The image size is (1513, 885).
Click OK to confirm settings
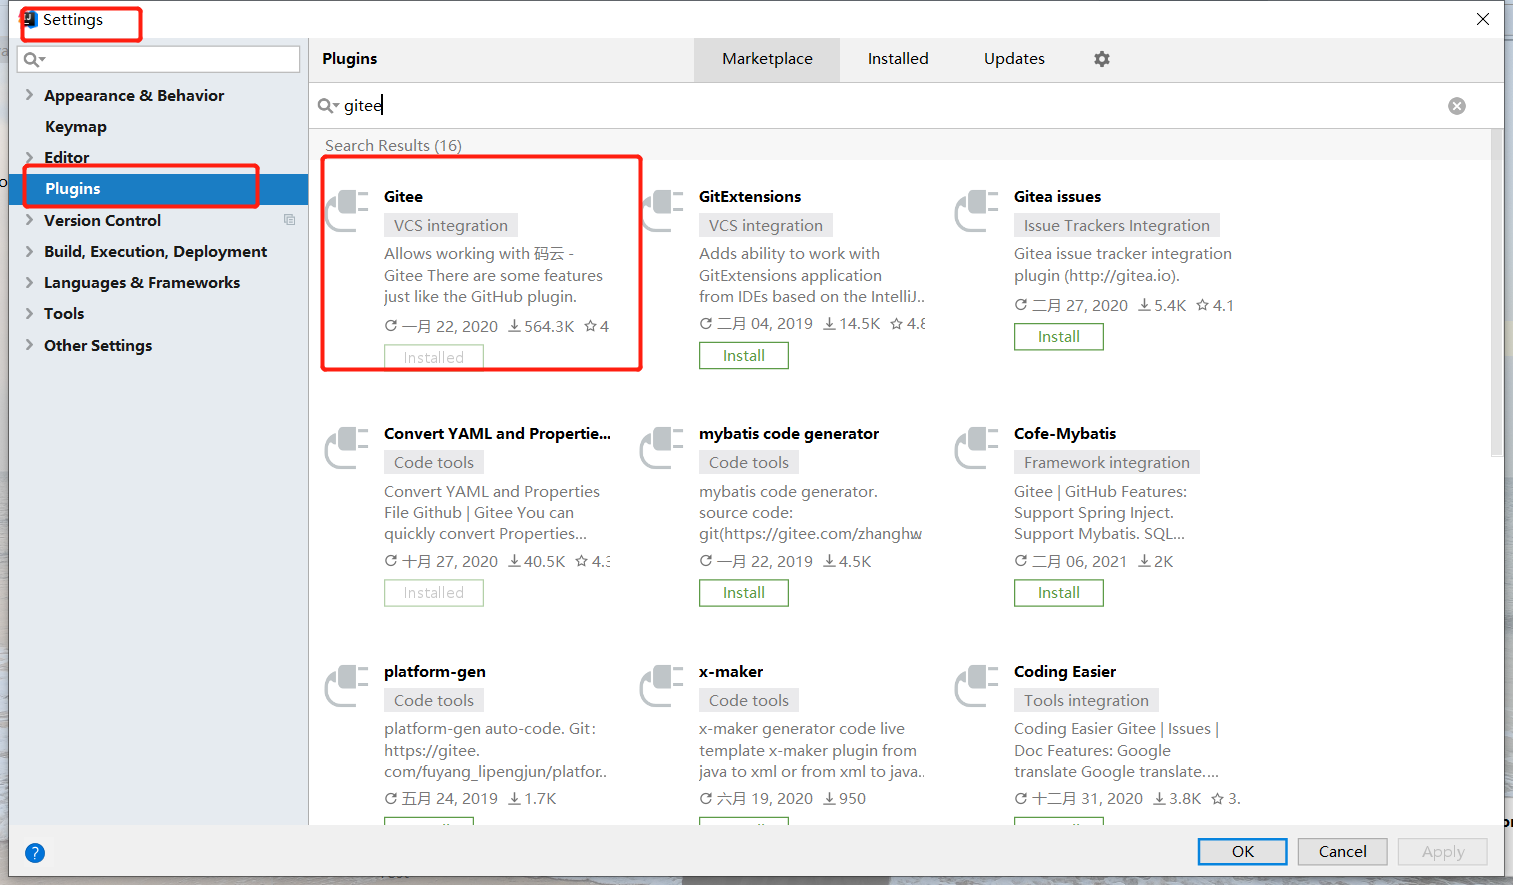coord(1243,852)
